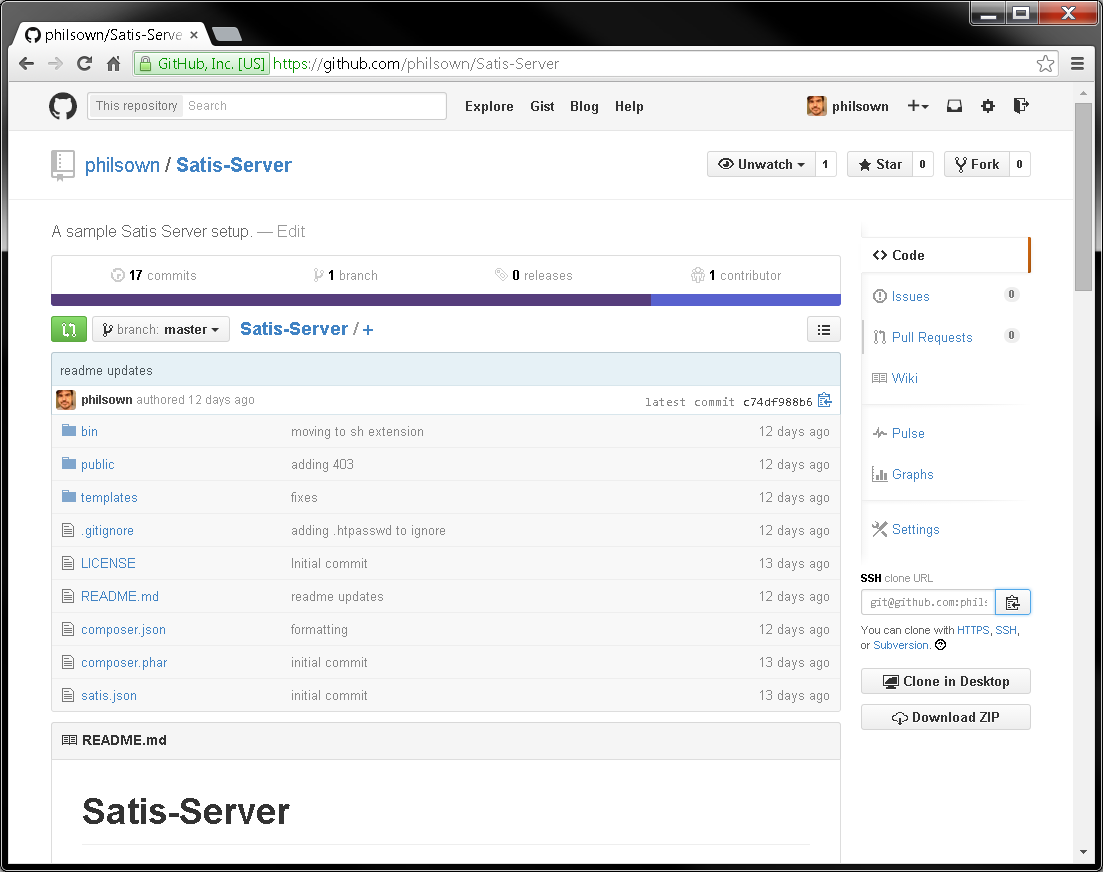The image size is (1103, 872).
Task: Click Explore in top navigation
Action: 489,106
